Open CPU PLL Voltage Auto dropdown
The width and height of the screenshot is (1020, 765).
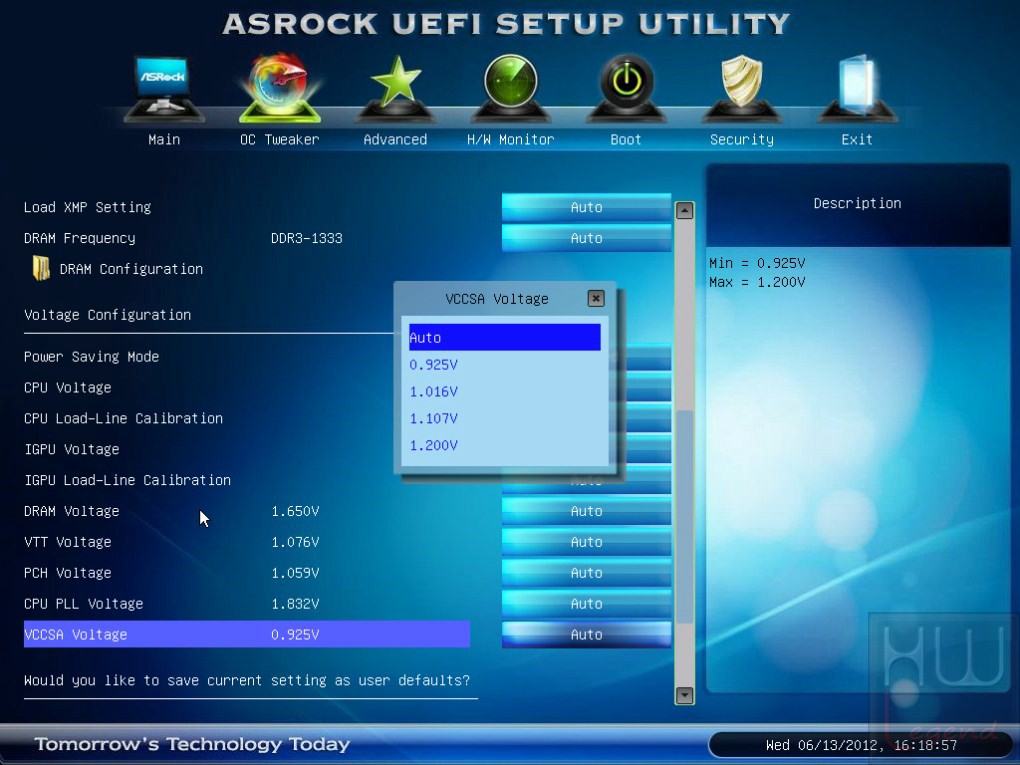click(x=586, y=604)
